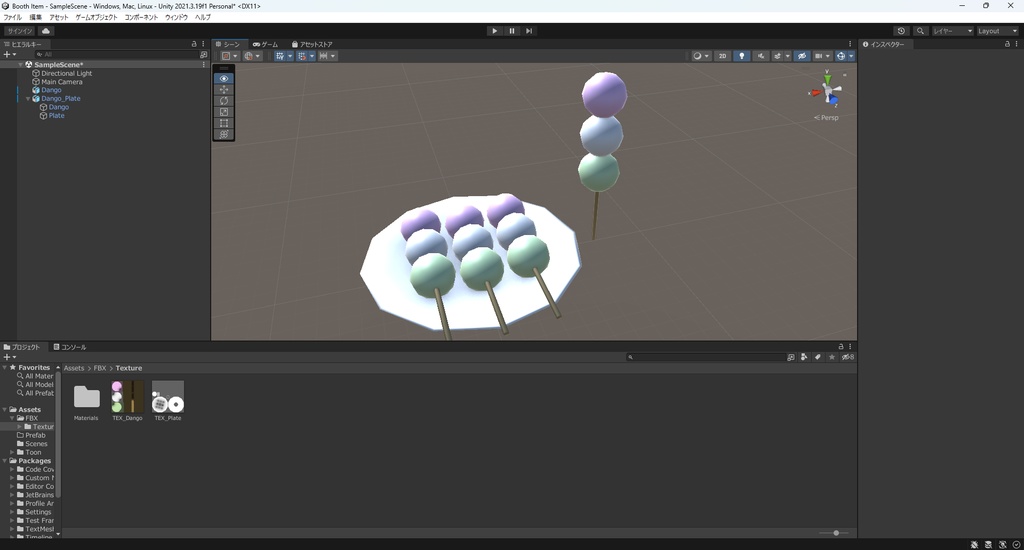The image size is (1024, 550).
Task: Open the Hierarchy panel three-dot menu
Action: [x=203, y=44]
